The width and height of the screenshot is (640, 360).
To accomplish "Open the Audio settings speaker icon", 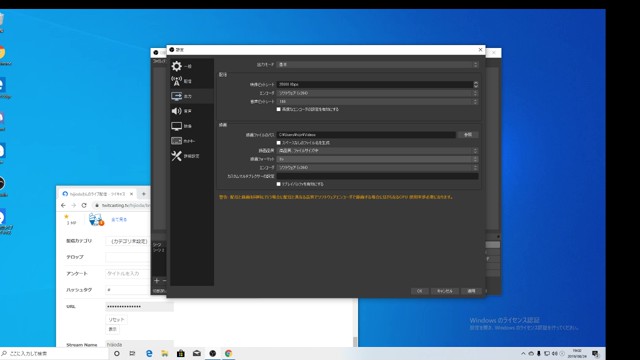I will pos(177,111).
